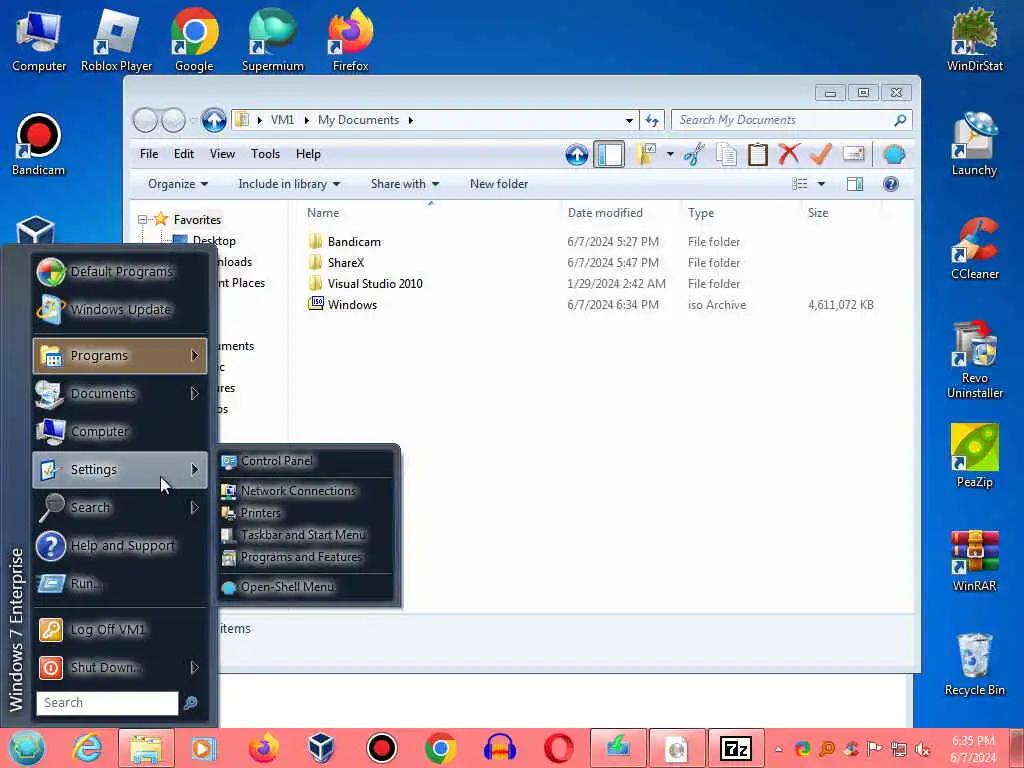Open the File menu
This screenshot has height=768, width=1024.
[149, 154]
